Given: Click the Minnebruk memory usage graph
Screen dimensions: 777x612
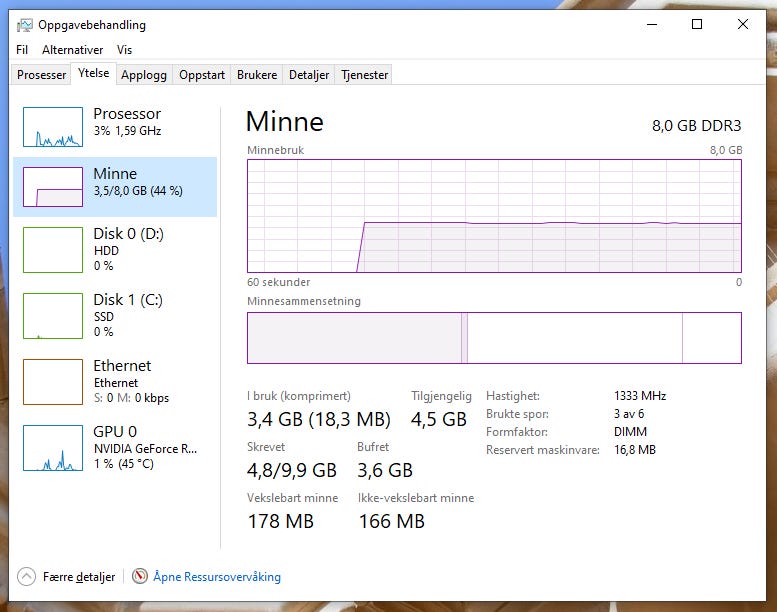Looking at the screenshot, I should pos(494,216).
